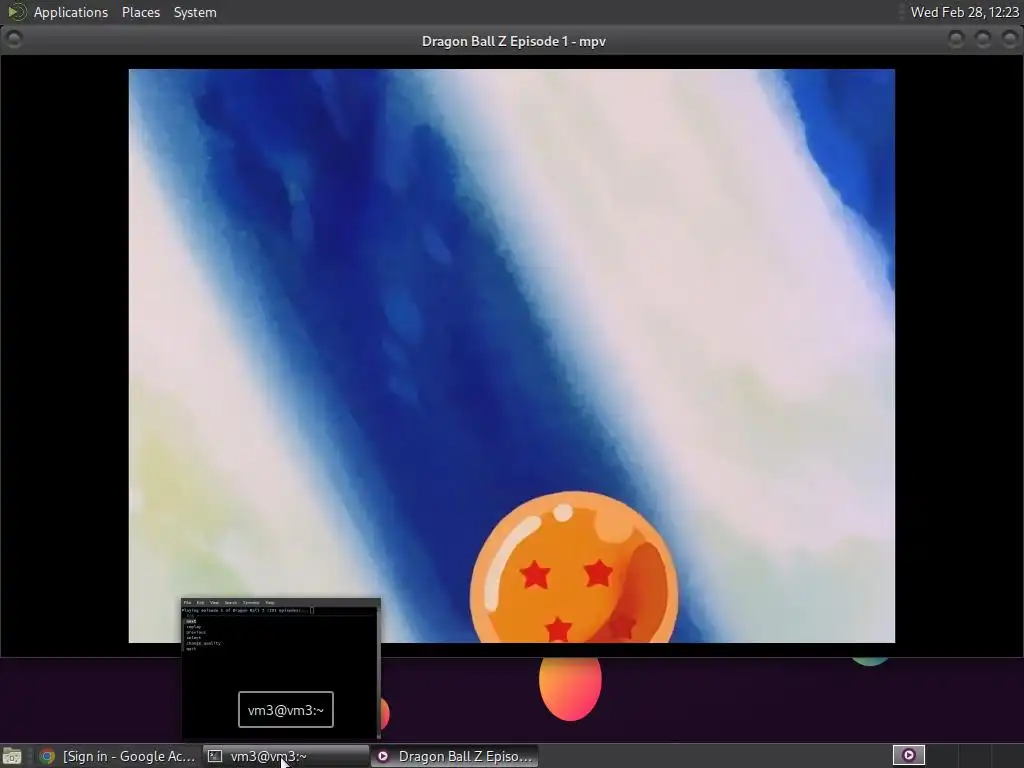Maximize the Dragon Ball Z mpv window

983,40
